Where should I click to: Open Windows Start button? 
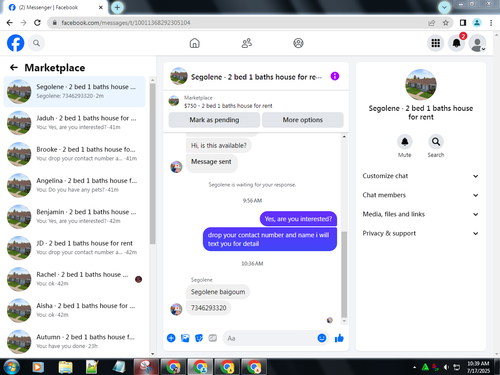pos(12,367)
